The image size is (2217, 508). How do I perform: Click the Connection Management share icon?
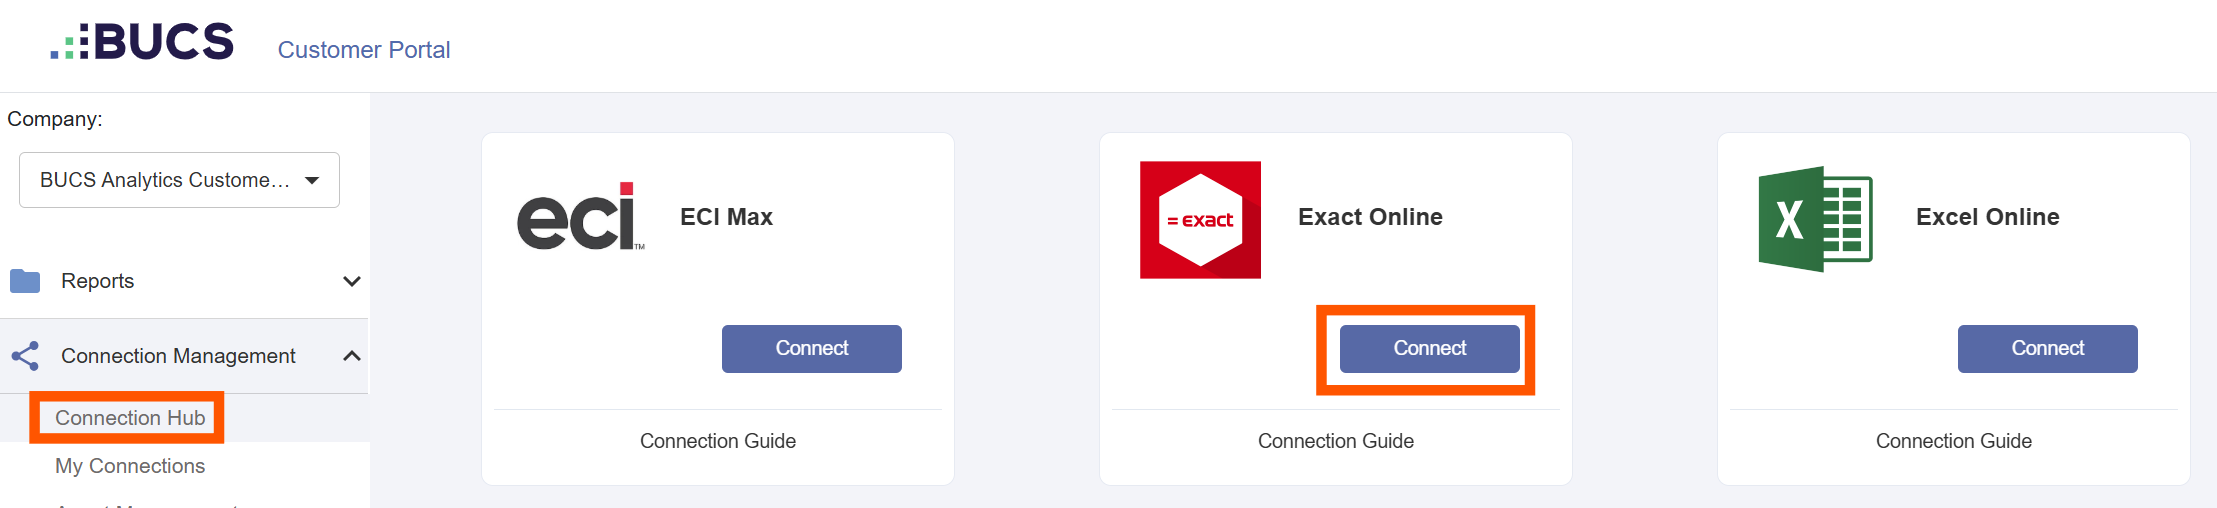click(25, 356)
